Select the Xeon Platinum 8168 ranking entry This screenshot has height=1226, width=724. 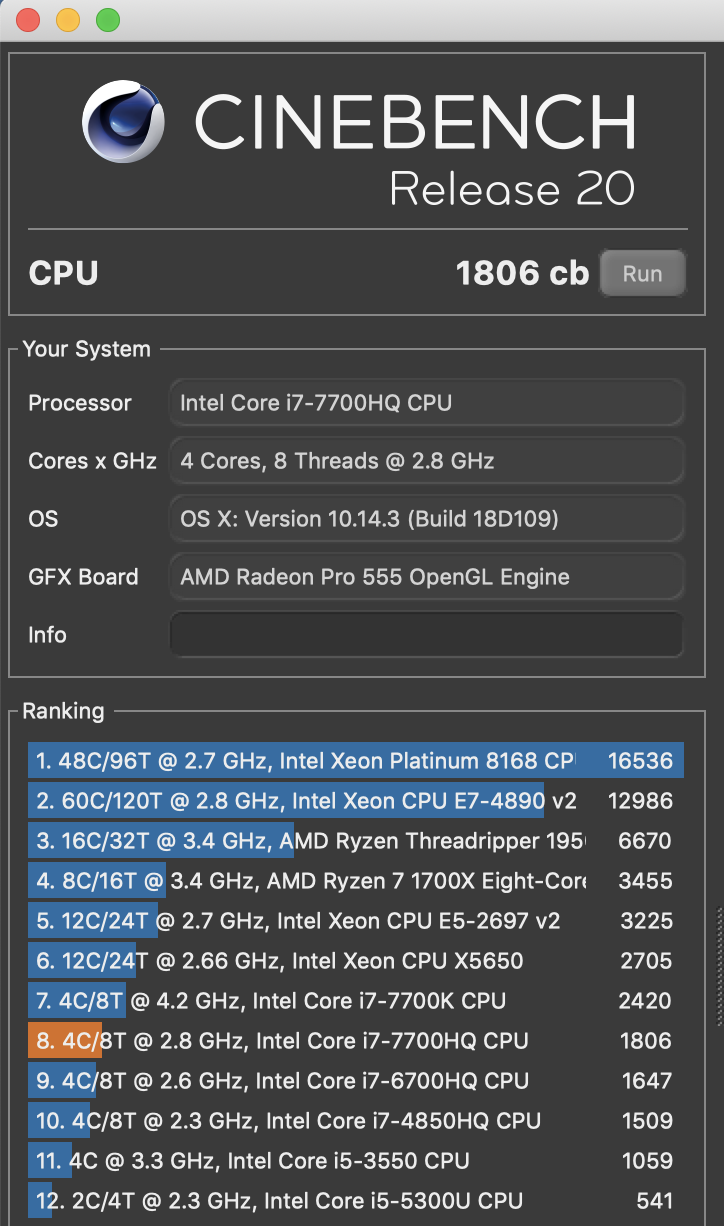(x=355, y=761)
